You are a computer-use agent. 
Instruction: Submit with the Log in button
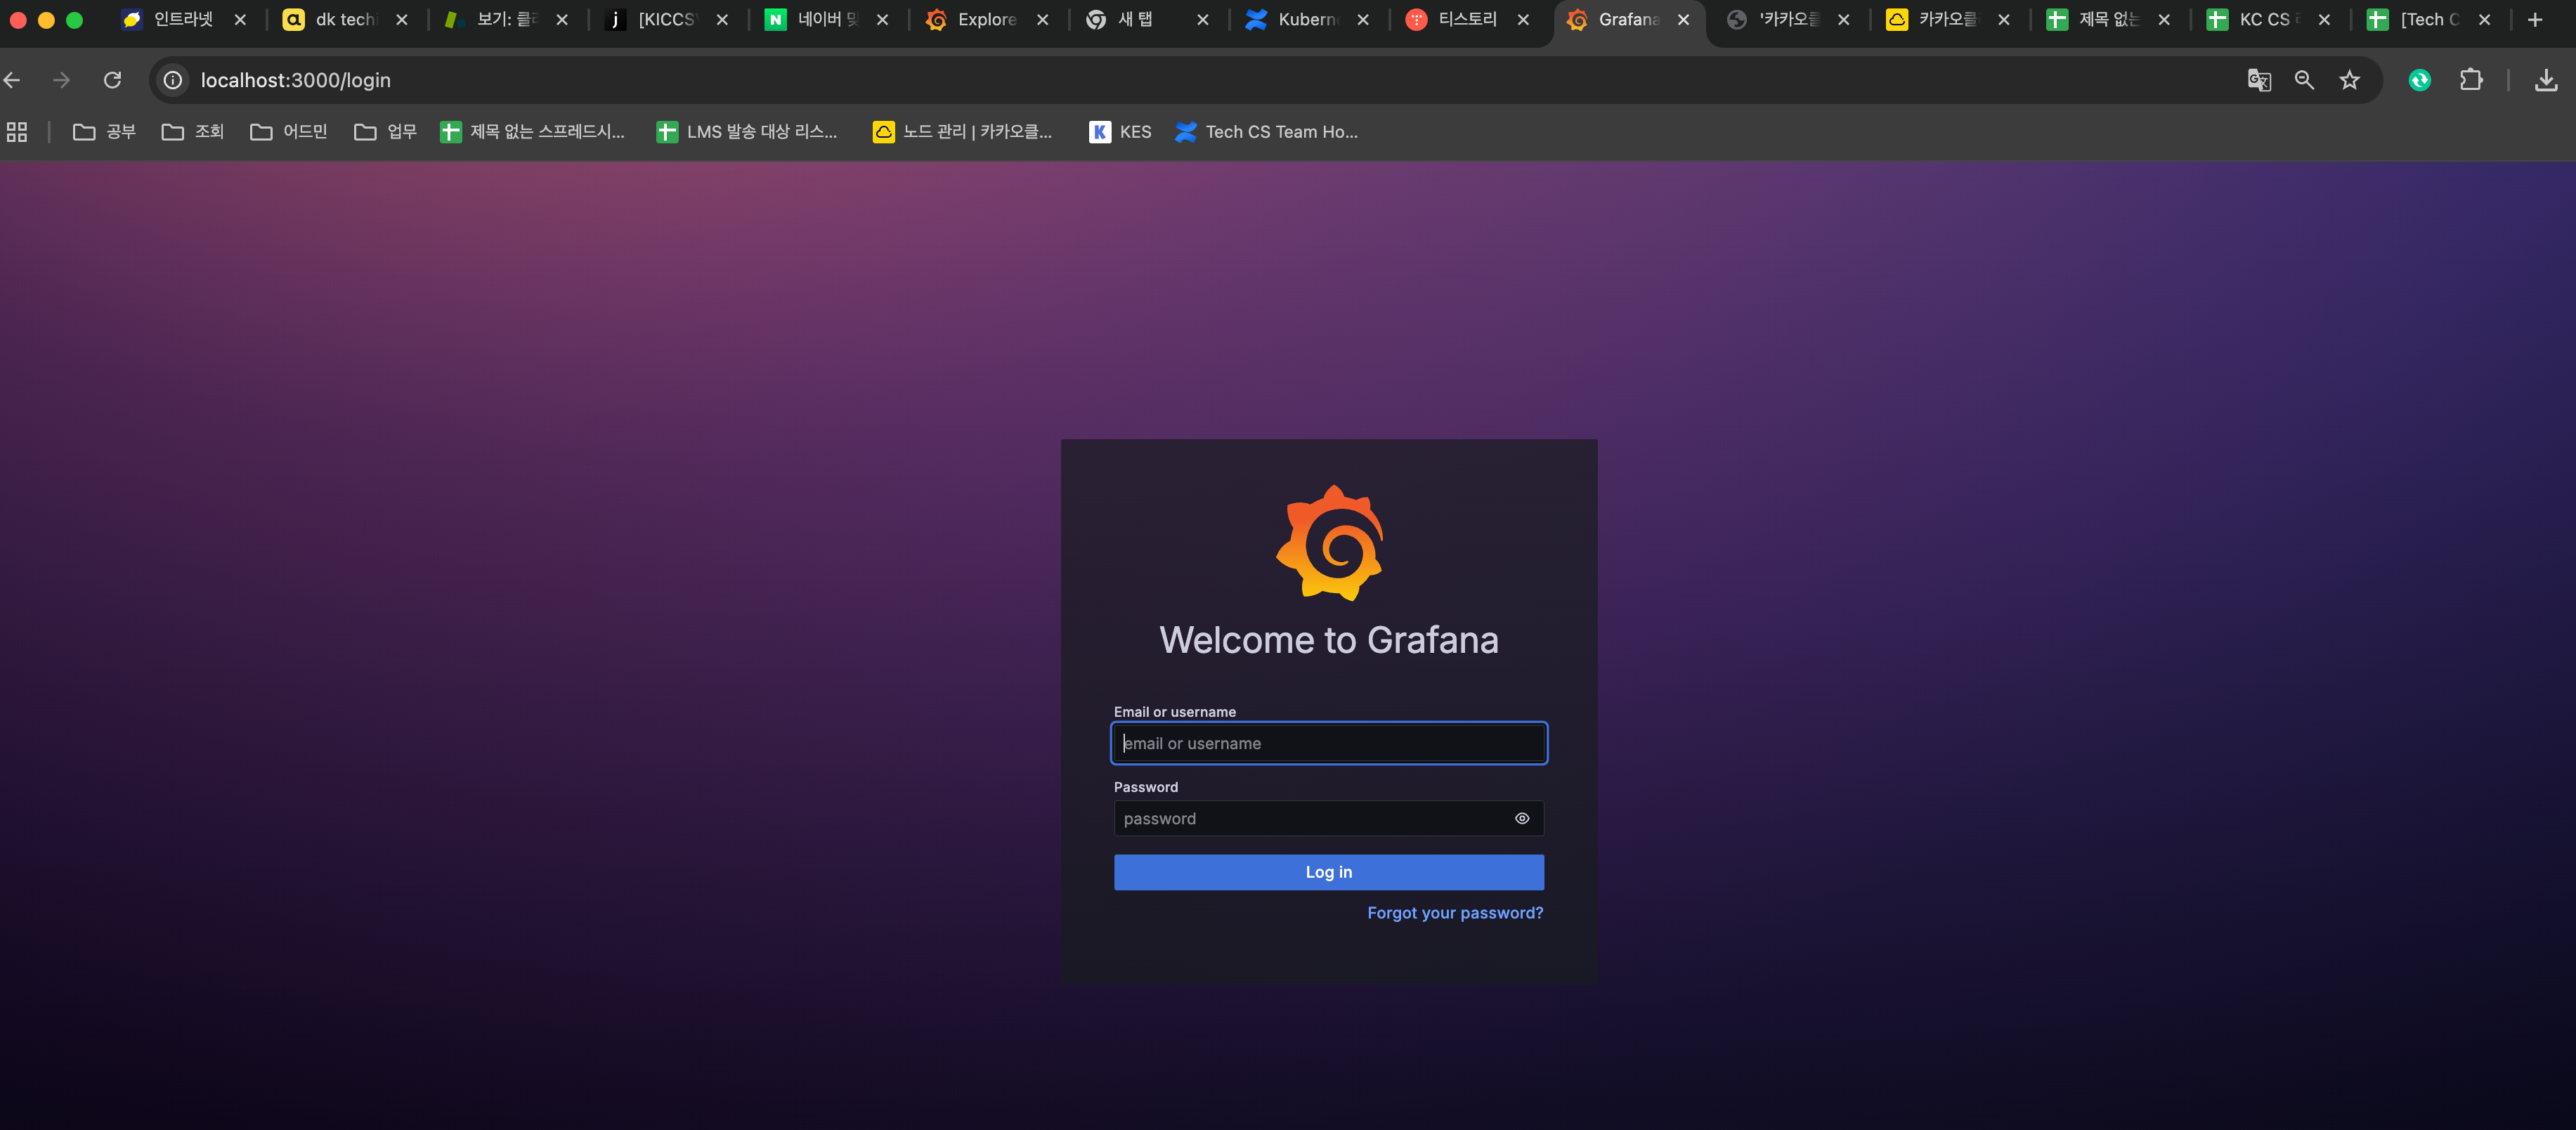(x=1329, y=872)
